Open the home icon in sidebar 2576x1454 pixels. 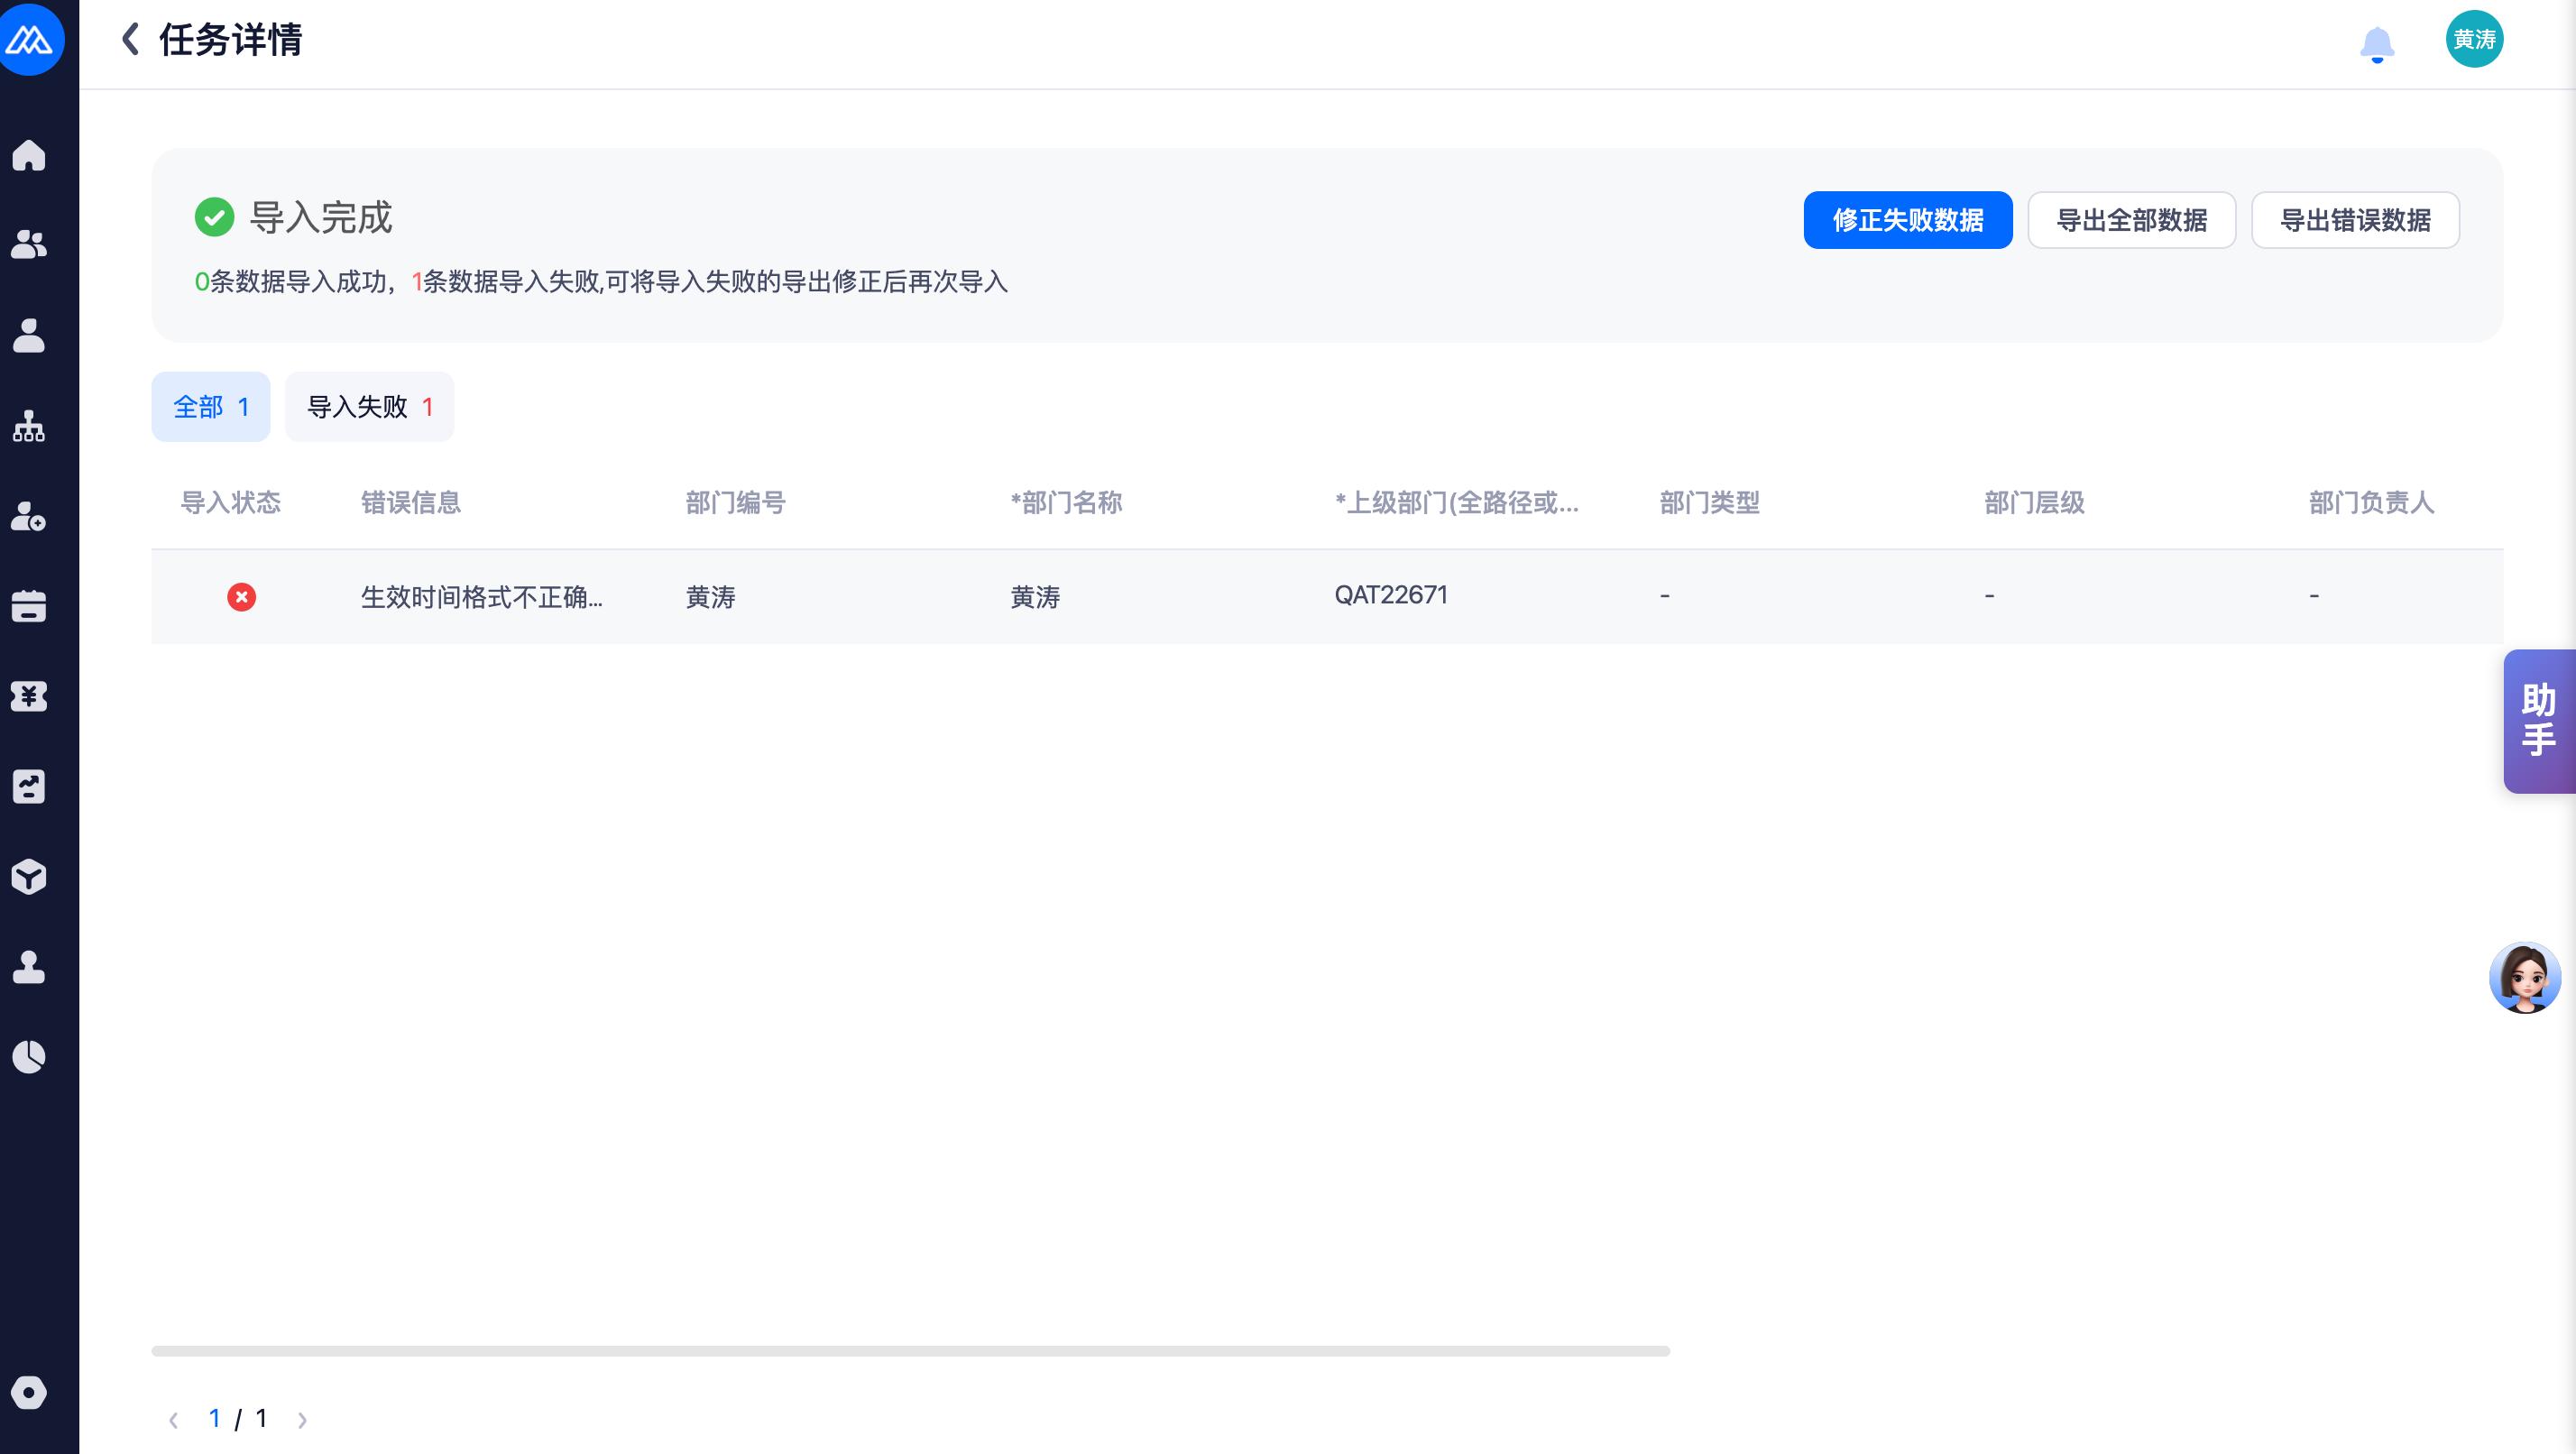click(x=29, y=155)
